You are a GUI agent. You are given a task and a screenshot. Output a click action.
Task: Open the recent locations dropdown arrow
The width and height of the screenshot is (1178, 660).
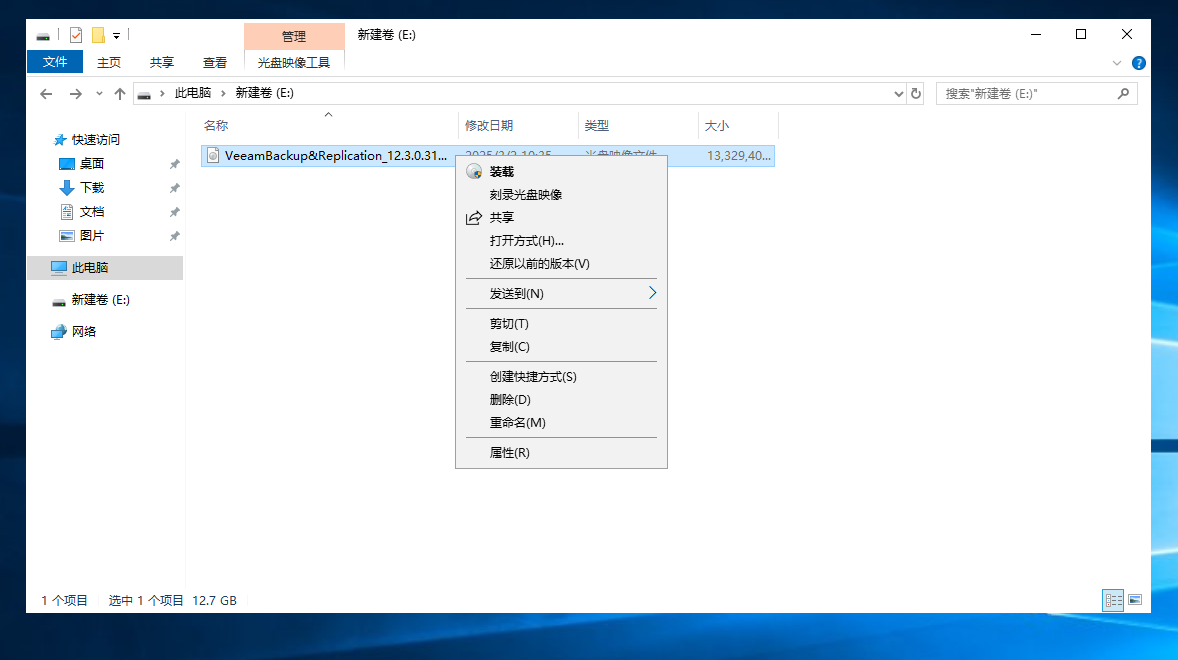tap(99, 93)
